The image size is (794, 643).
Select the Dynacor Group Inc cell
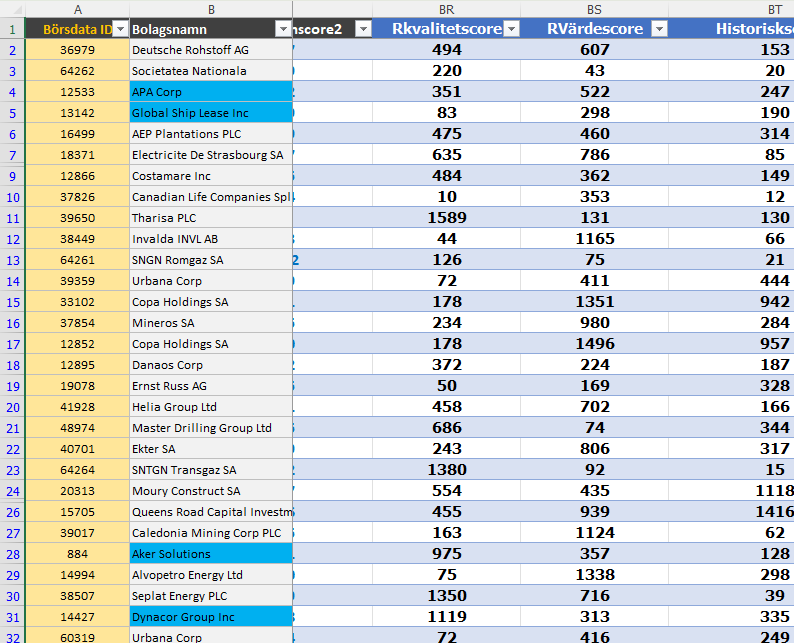(211, 617)
